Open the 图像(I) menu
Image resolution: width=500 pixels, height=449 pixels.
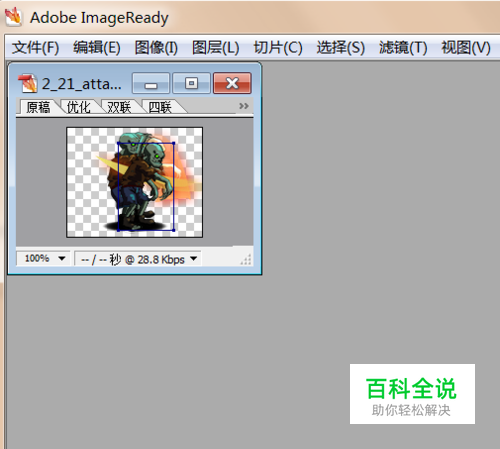[156, 48]
